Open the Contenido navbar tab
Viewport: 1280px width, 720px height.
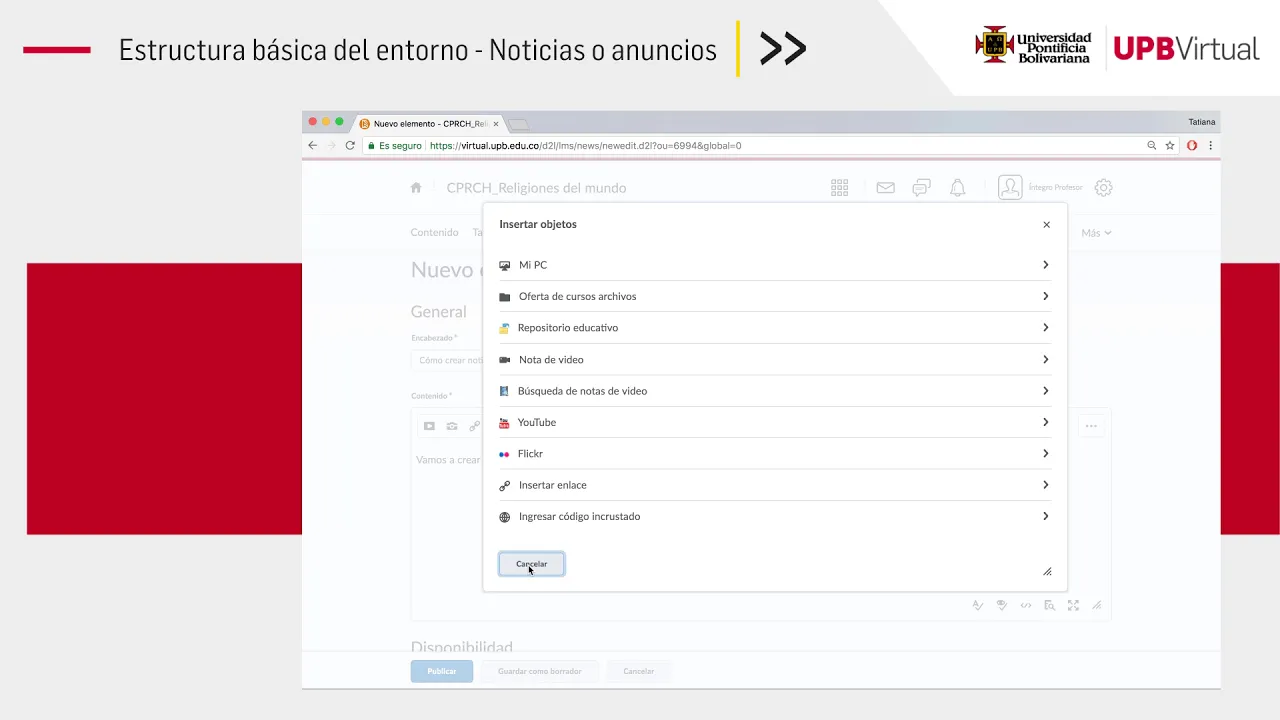(434, 232)
